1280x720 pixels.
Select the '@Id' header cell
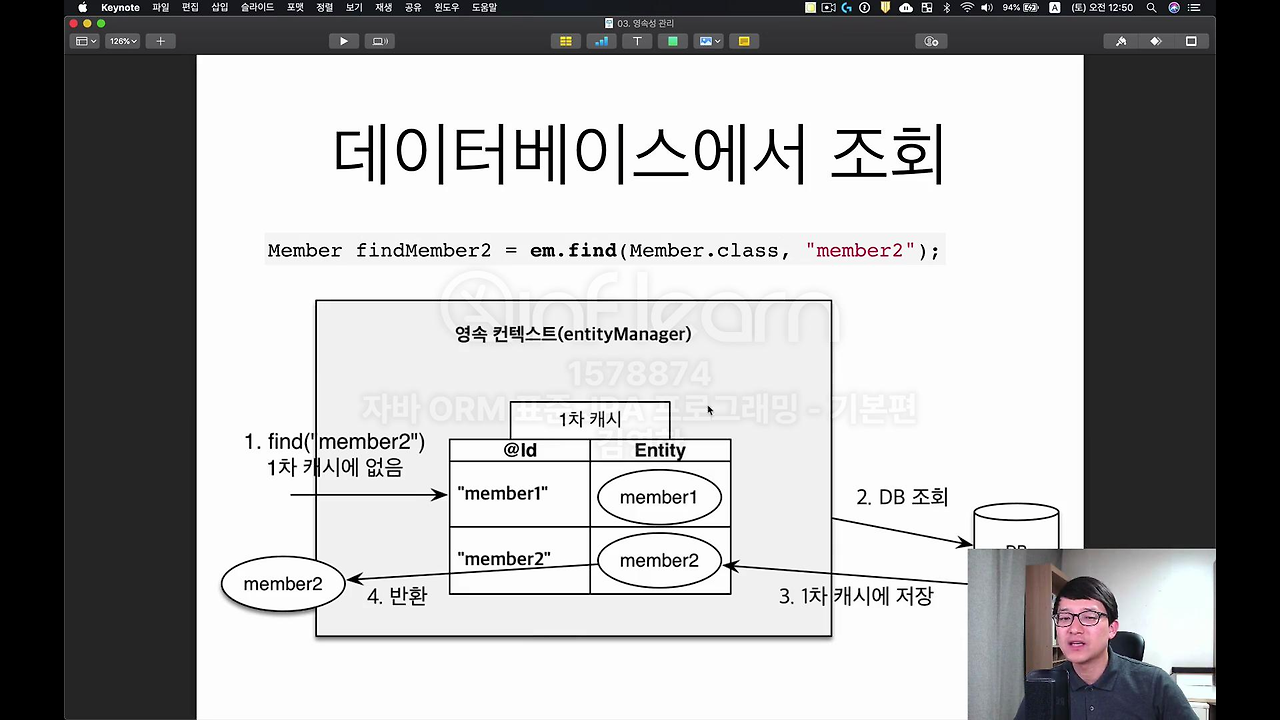[x=520, y=450]
